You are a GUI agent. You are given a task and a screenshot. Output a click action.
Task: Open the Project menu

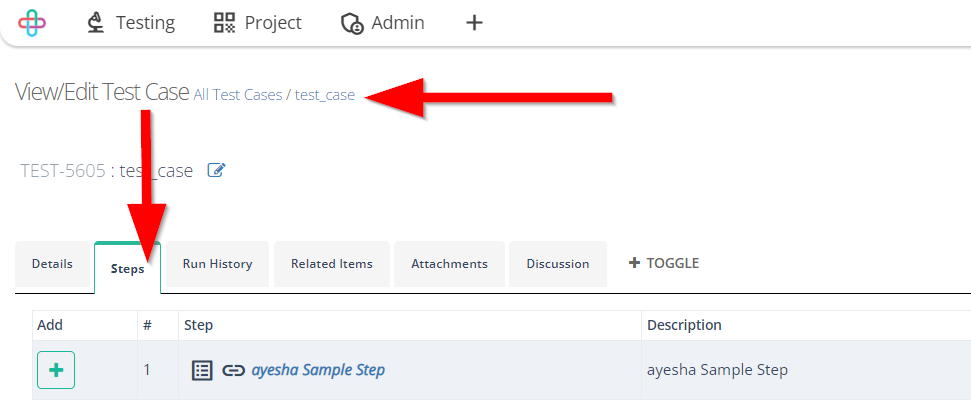258,23
